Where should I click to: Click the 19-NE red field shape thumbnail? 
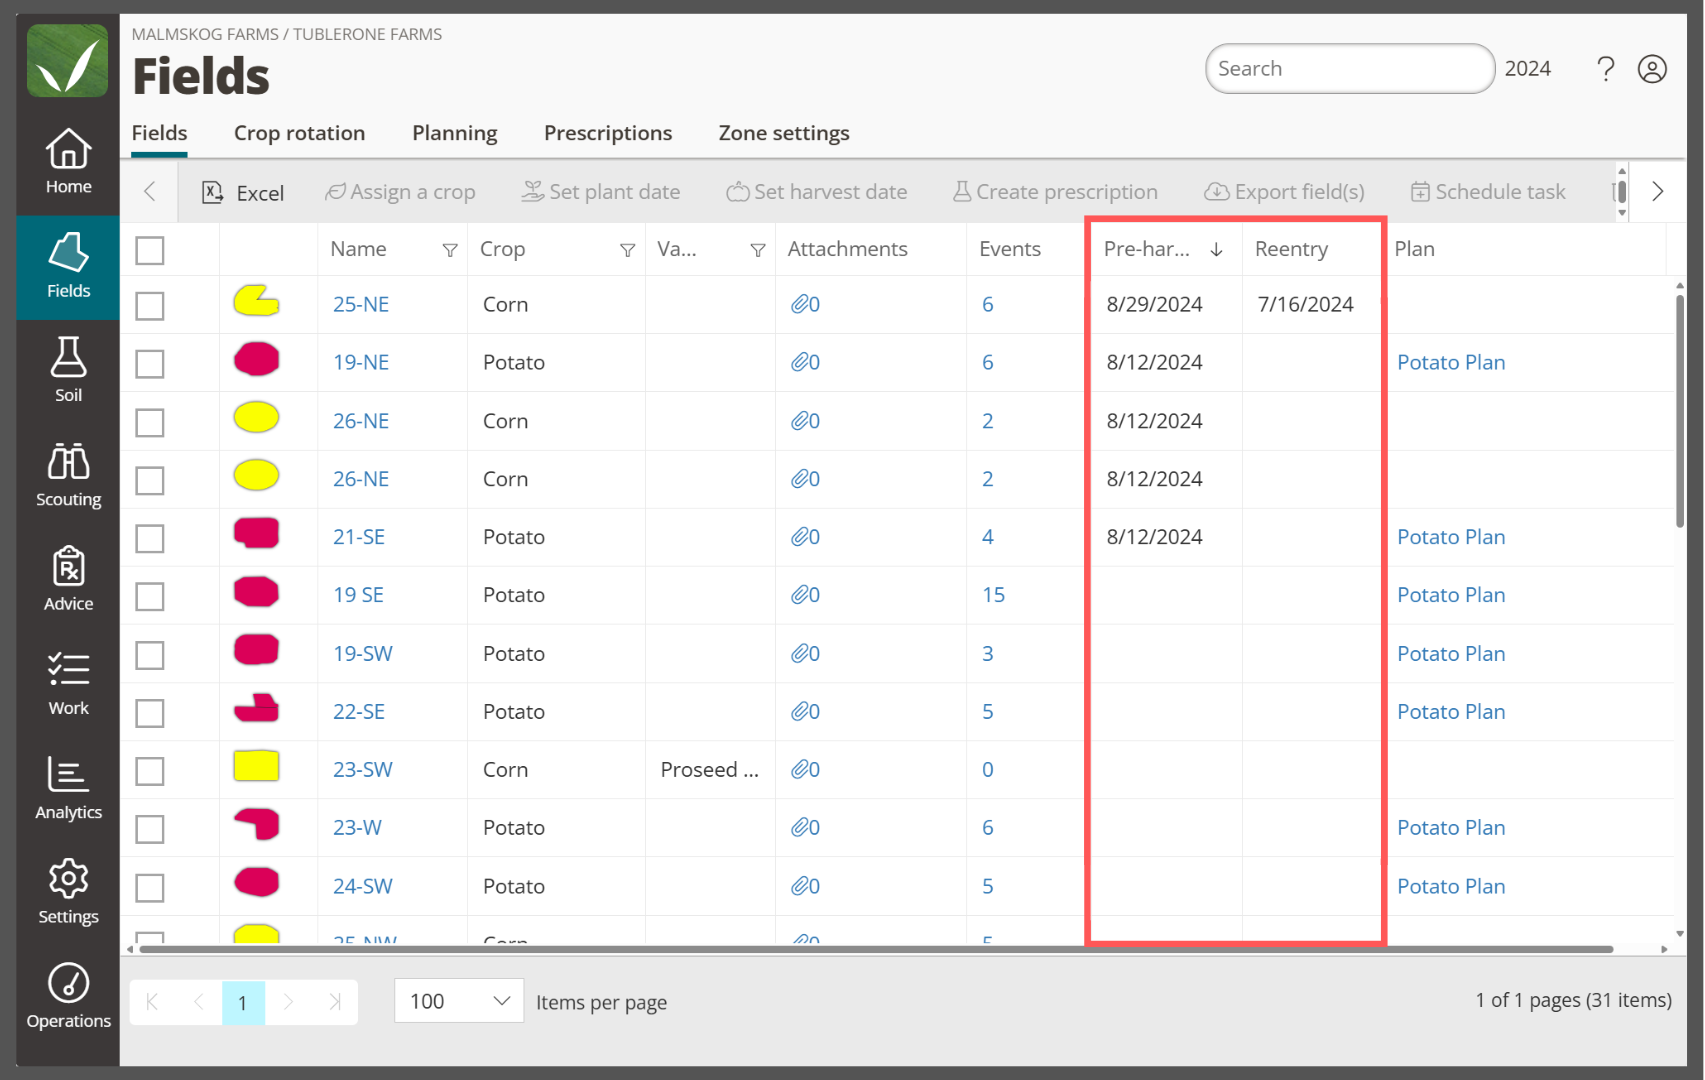(256, 359)
